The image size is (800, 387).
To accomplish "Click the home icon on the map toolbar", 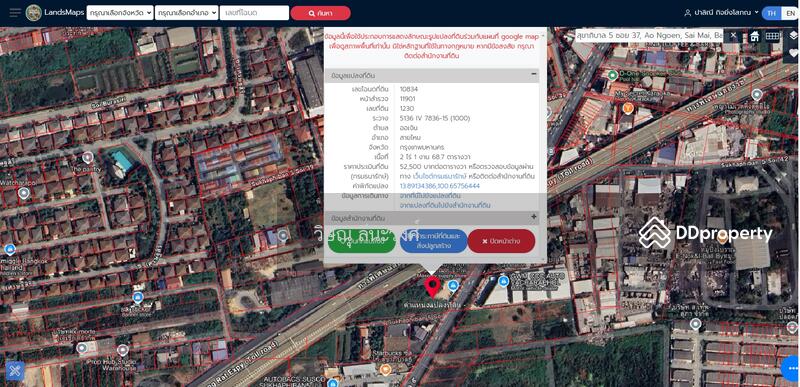I will 755,36.
